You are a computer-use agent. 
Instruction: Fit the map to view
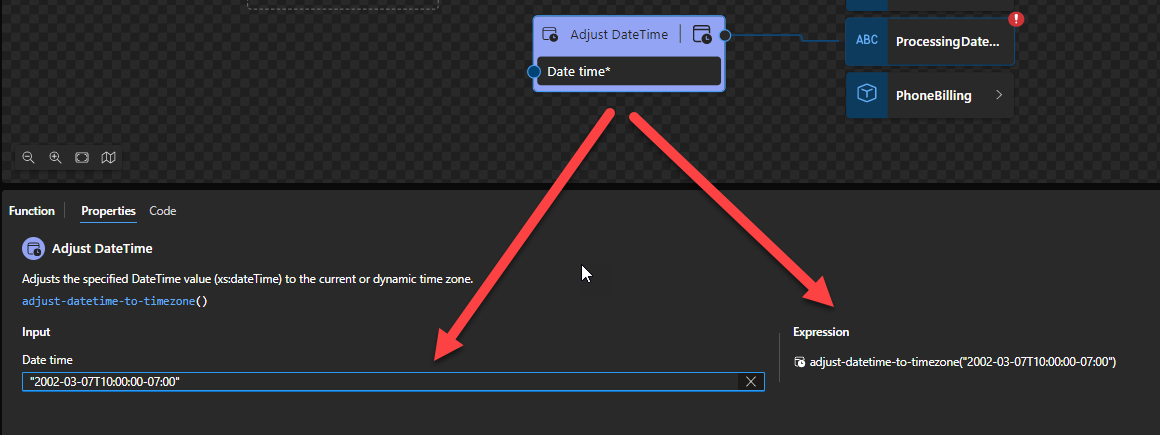[82, 158]
